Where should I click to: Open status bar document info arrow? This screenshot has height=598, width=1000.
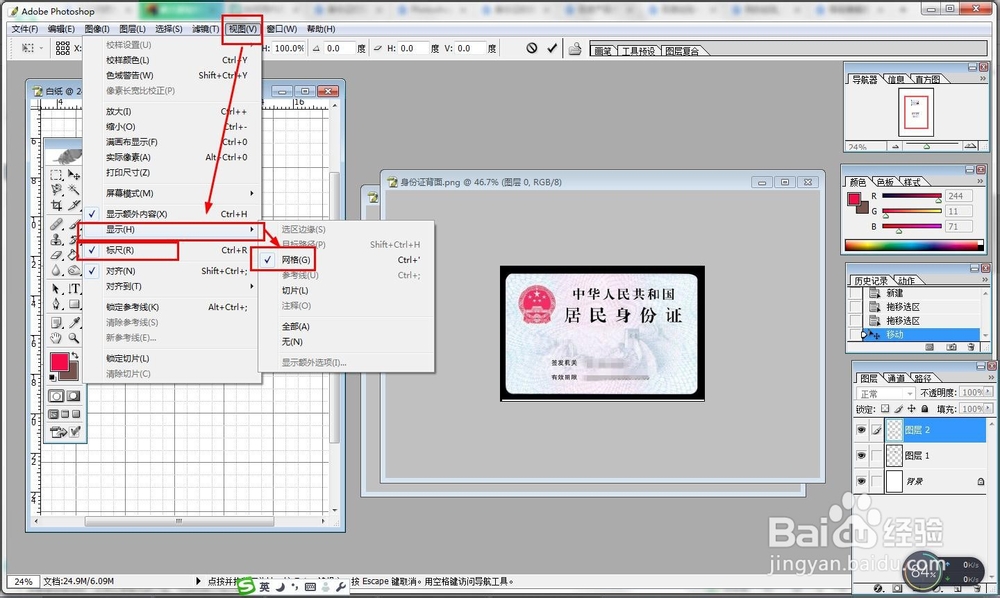[x=198, y=581]
